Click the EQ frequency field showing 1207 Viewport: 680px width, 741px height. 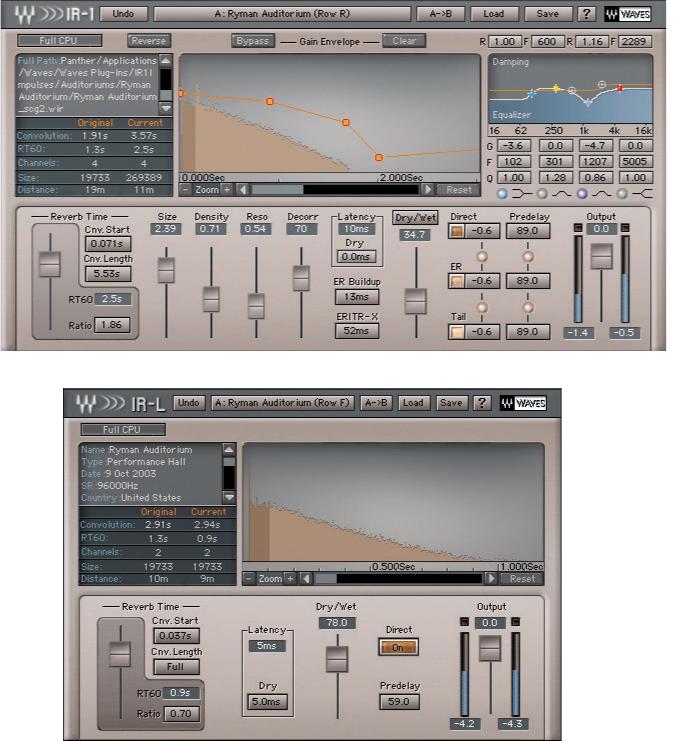pos(595,162)
